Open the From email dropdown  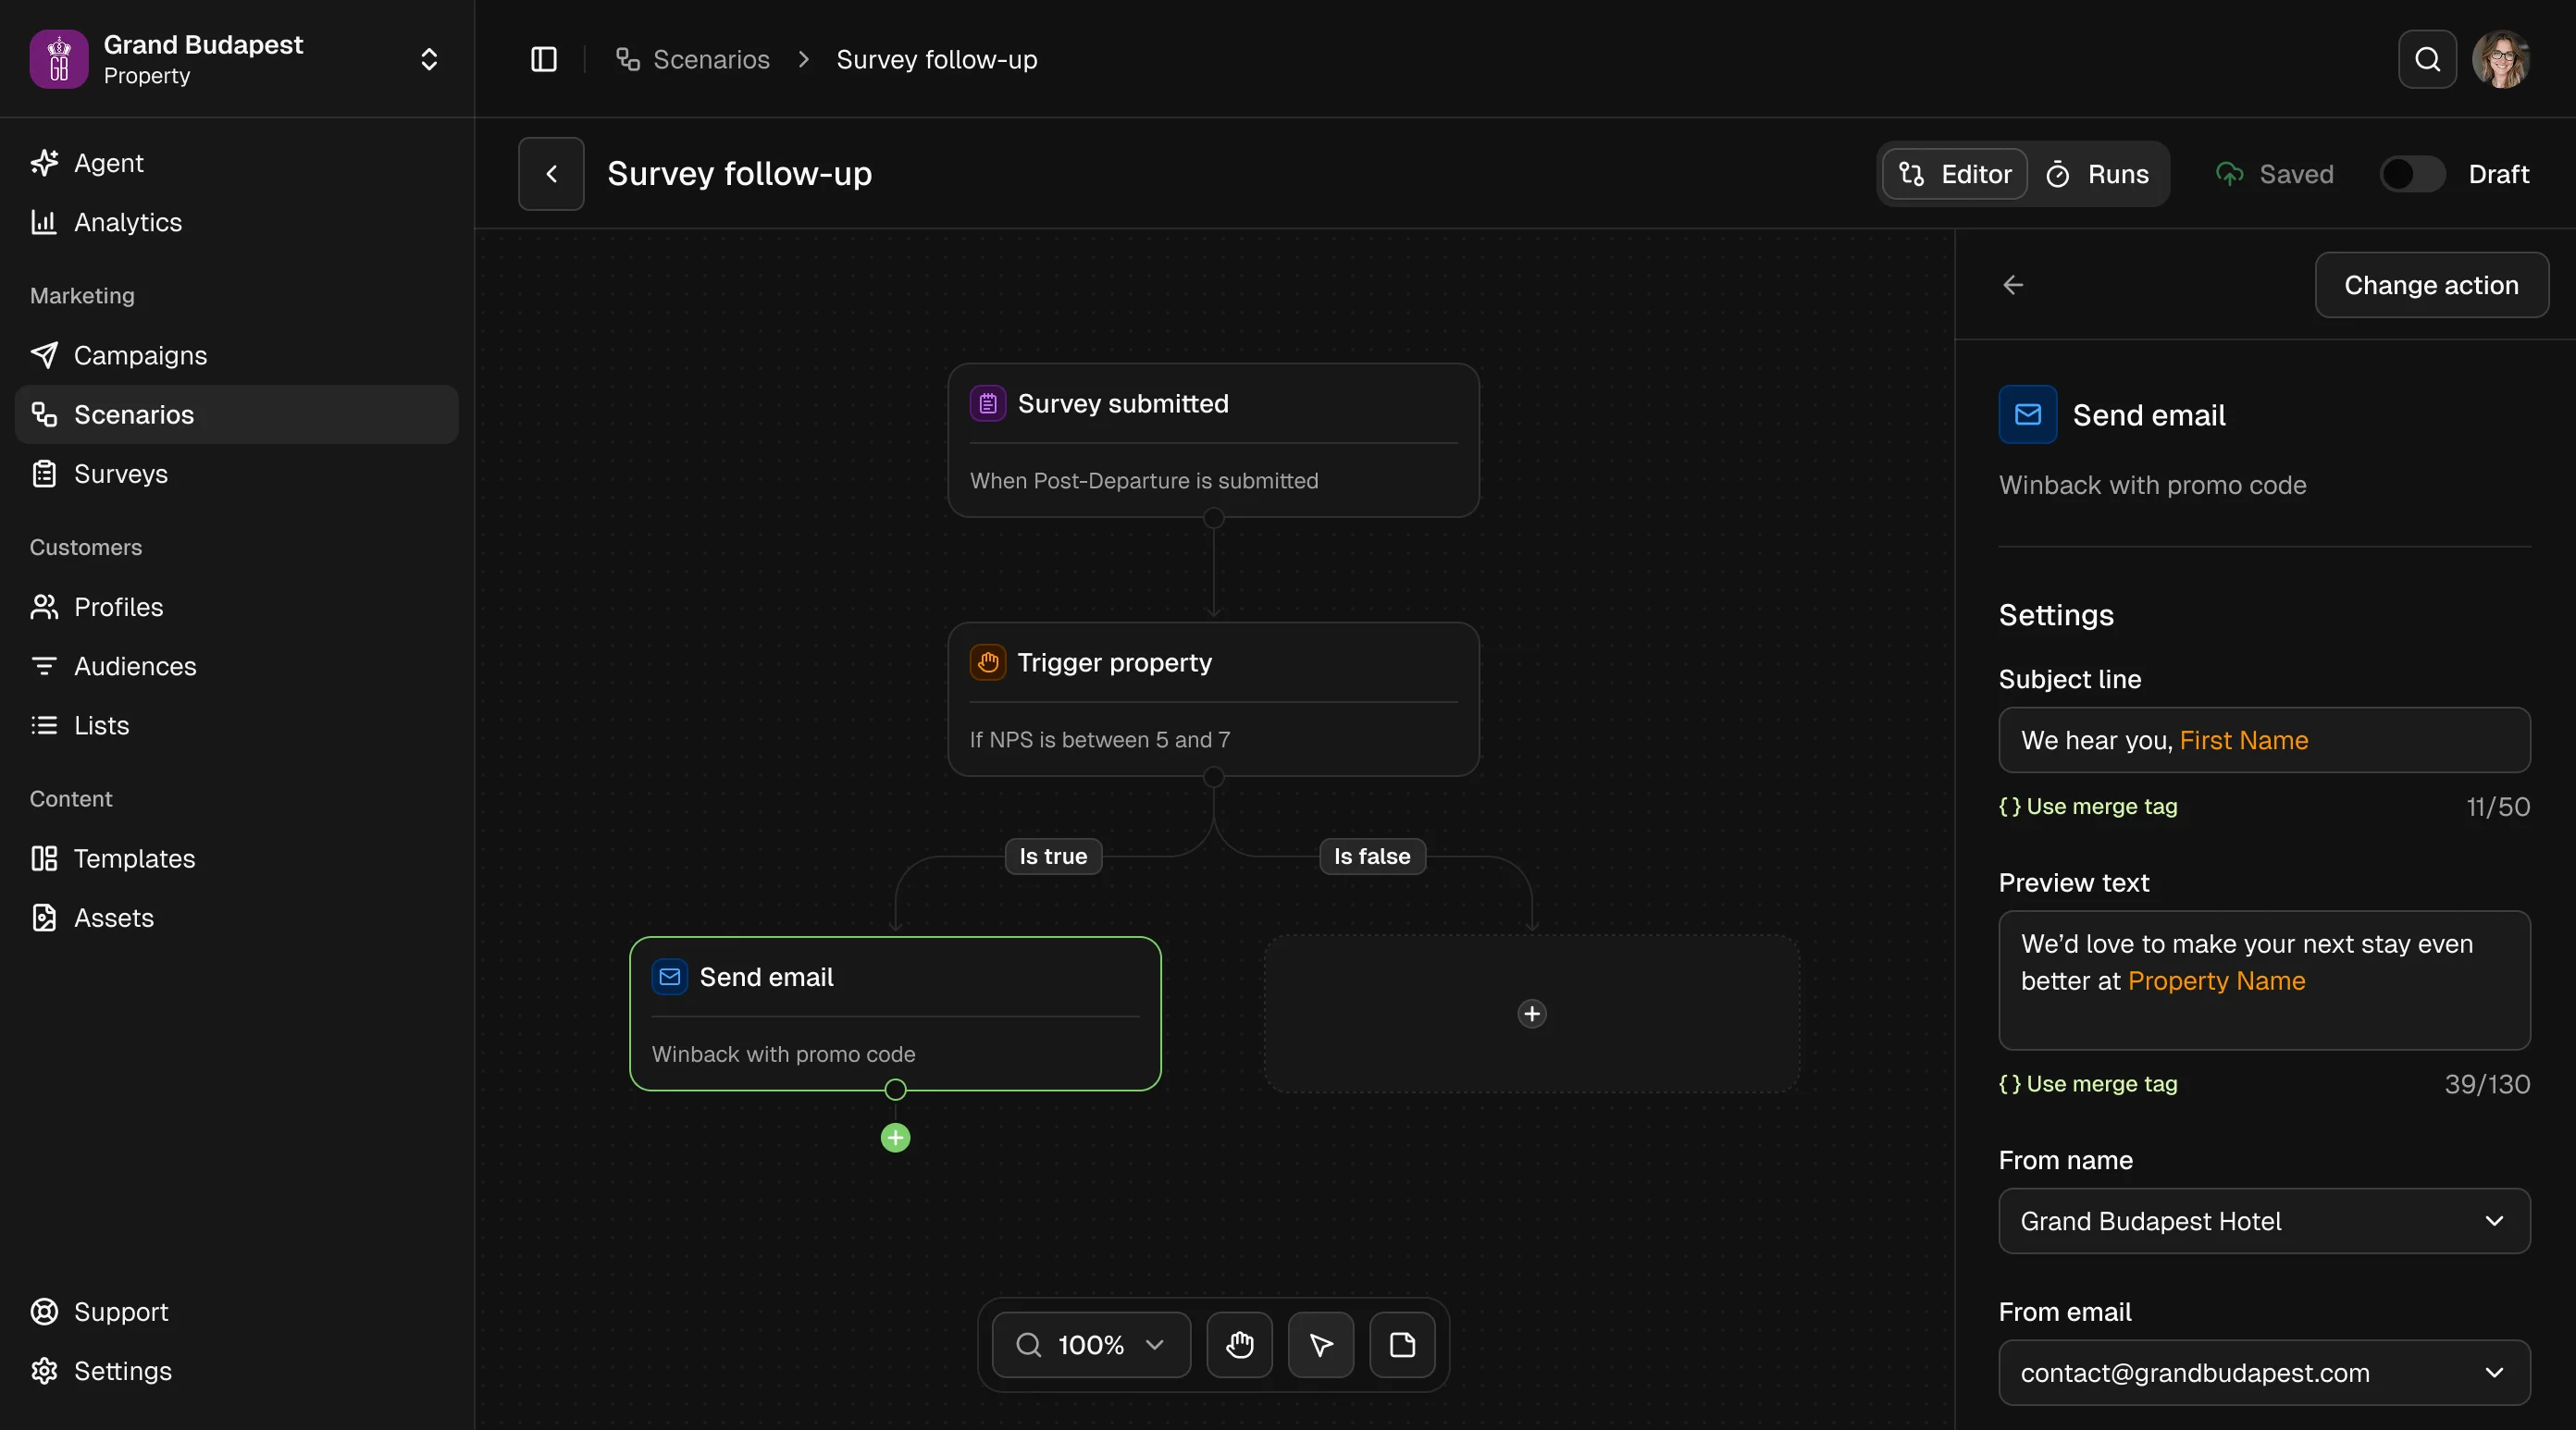[2264, 1373]
